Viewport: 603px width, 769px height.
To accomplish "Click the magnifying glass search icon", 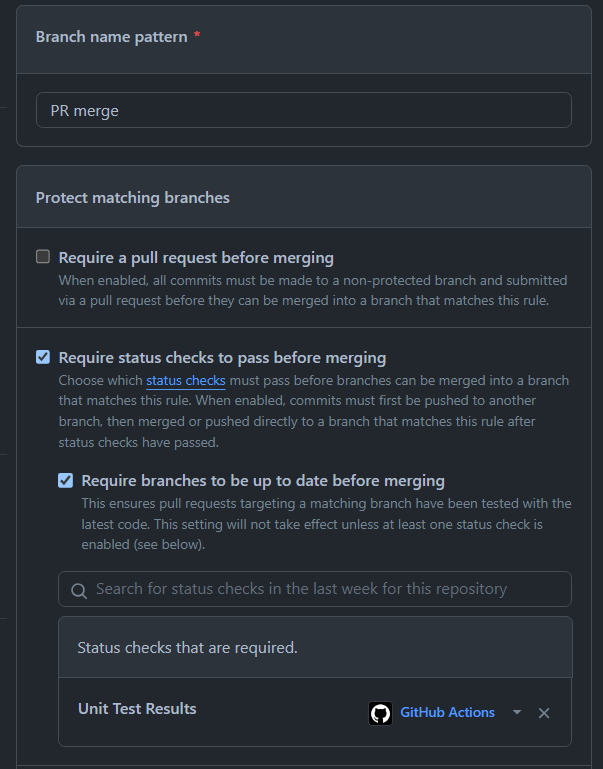I will point(79,590).
